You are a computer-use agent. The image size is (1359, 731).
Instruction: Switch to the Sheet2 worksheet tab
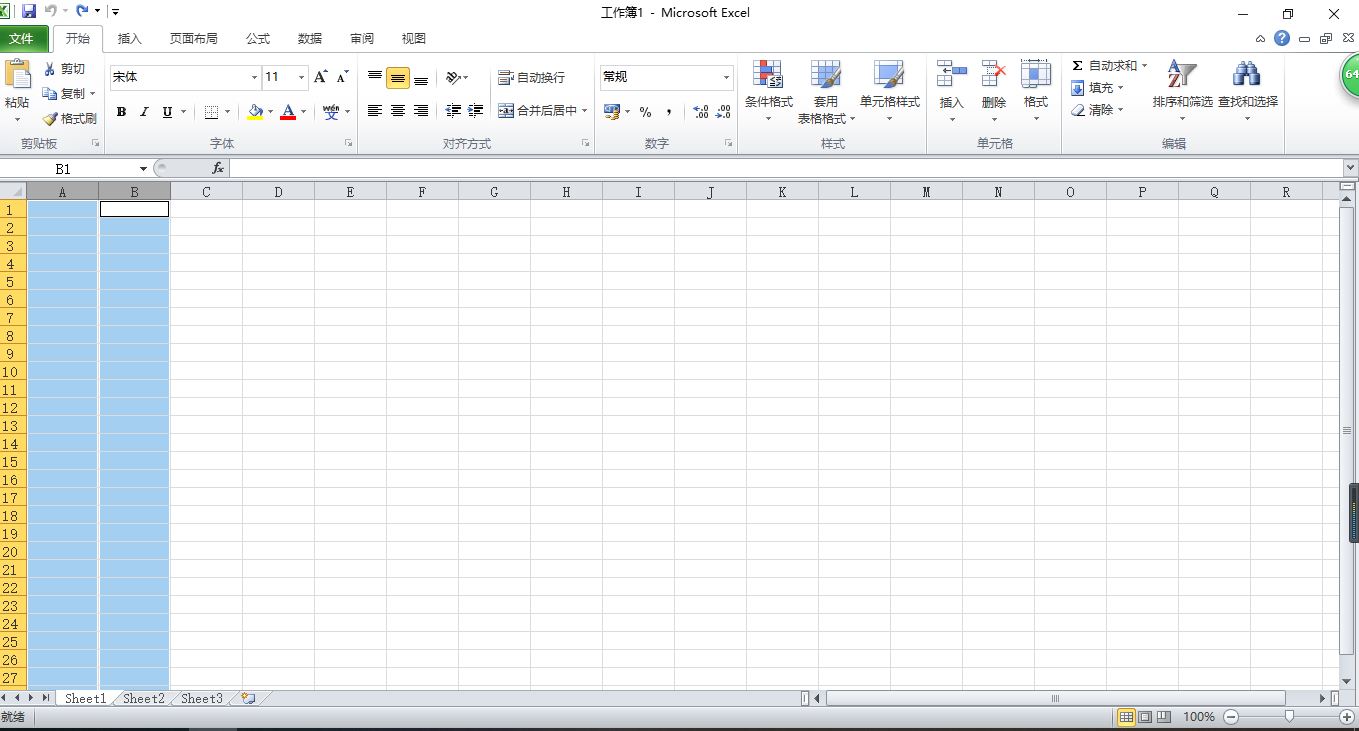click(143, 698)
